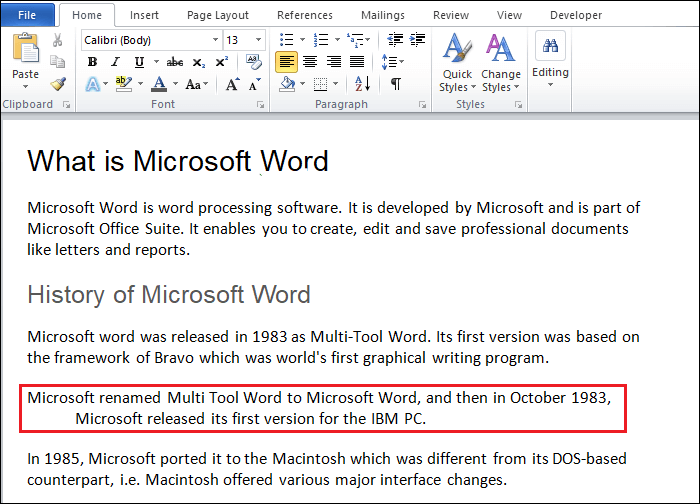Toggle Italic formatting
Screen dimensions: 700x504
(115, 62)
